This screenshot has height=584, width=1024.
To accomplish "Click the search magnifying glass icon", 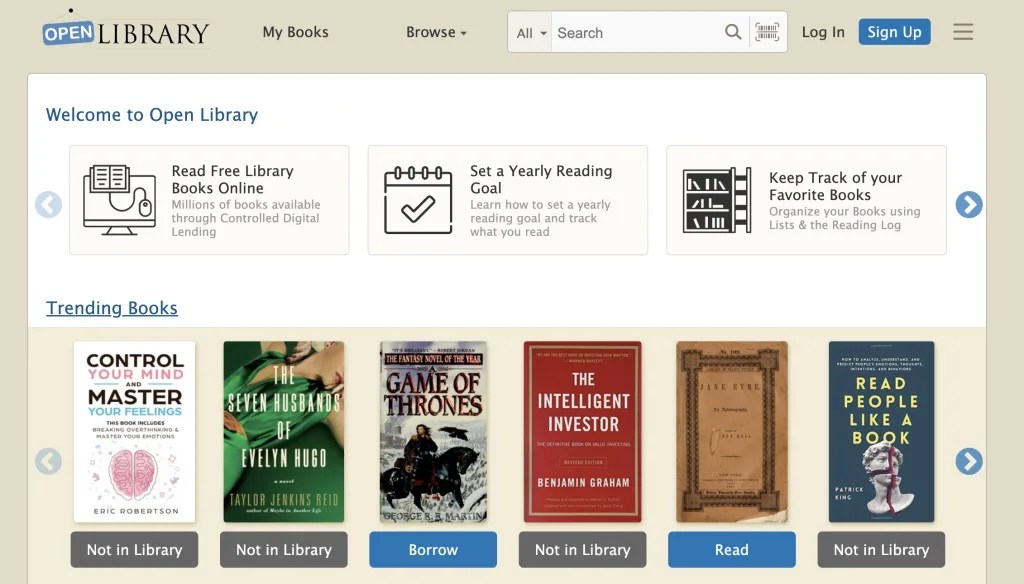I will point(733,32).
